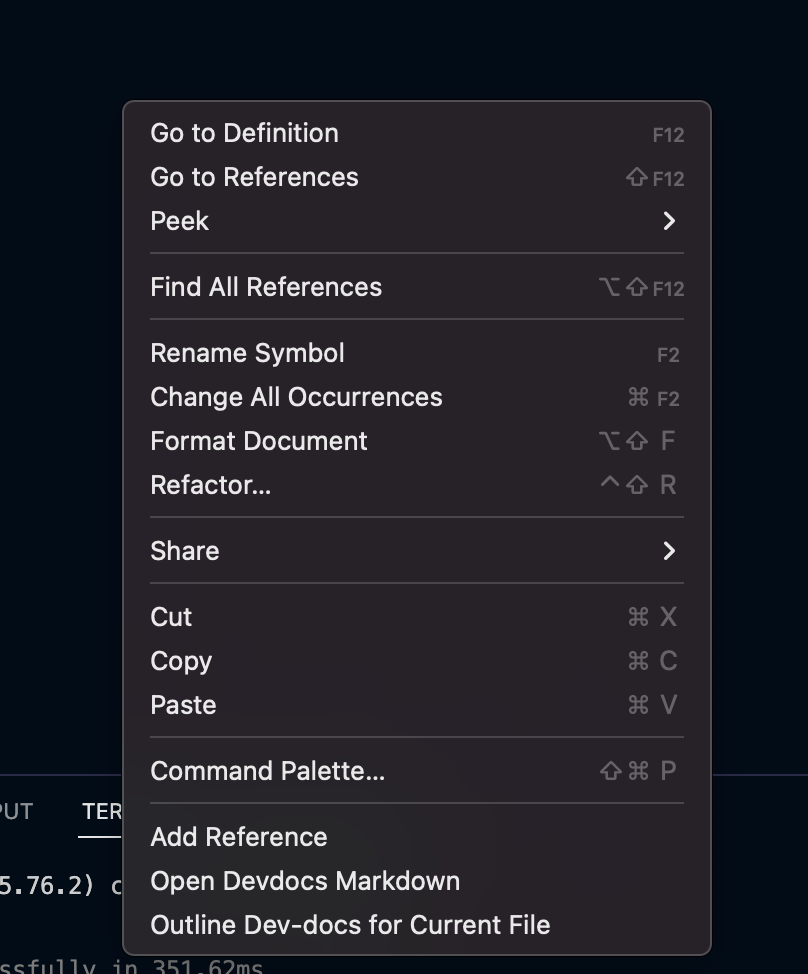808x974 pixels.
Task: Click Open Devdocs Markdown
Action: 305,881
